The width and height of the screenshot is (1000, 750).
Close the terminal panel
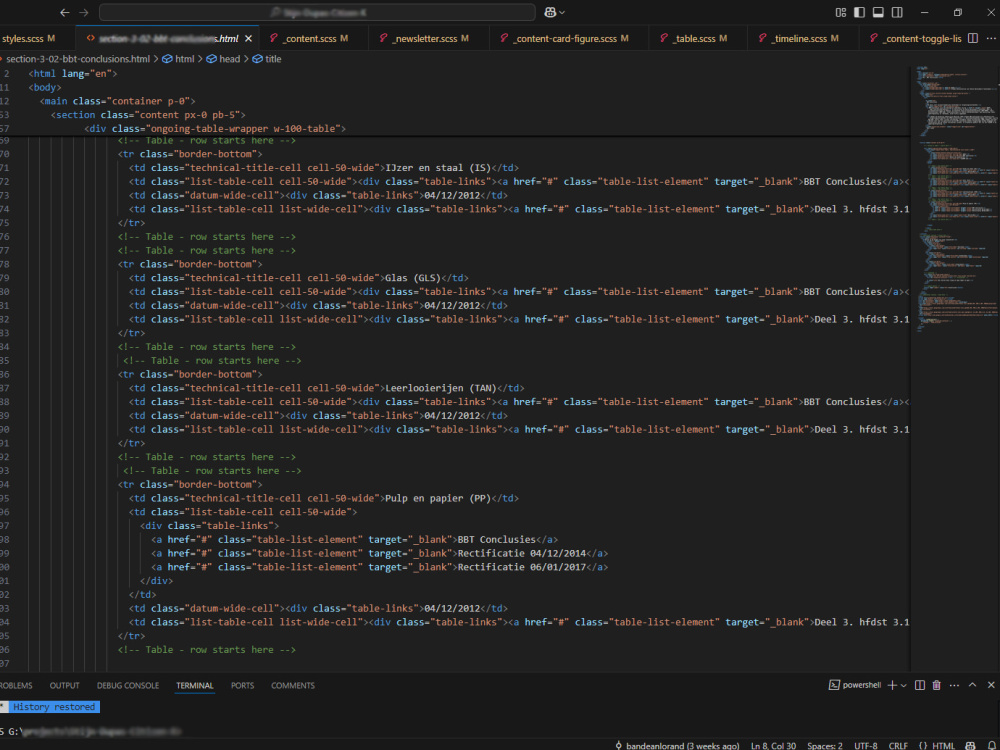pyautogui.click(x=991, y=685)
